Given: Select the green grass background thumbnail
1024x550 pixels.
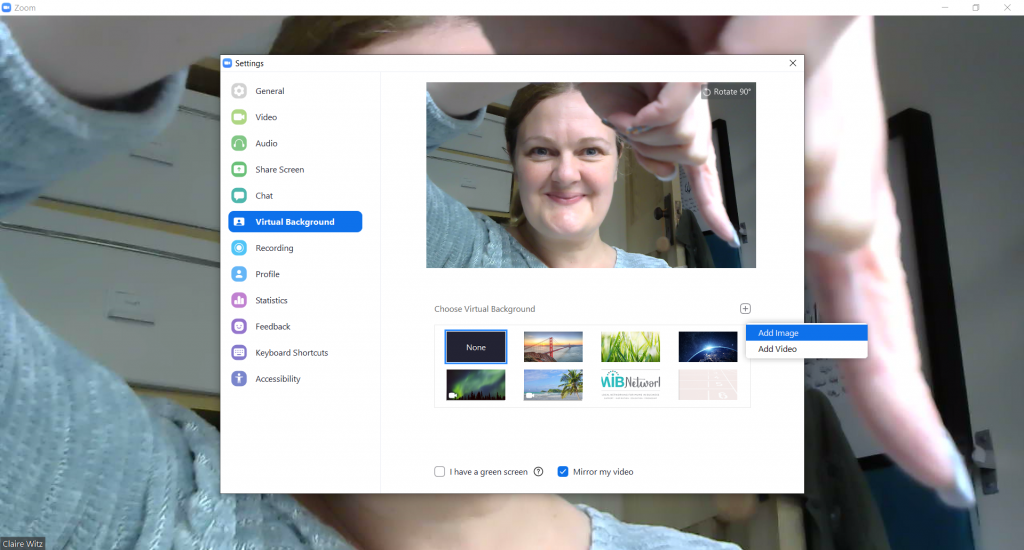Looking at the screenshot, I should pyautogui.click(x=630, y=347).
